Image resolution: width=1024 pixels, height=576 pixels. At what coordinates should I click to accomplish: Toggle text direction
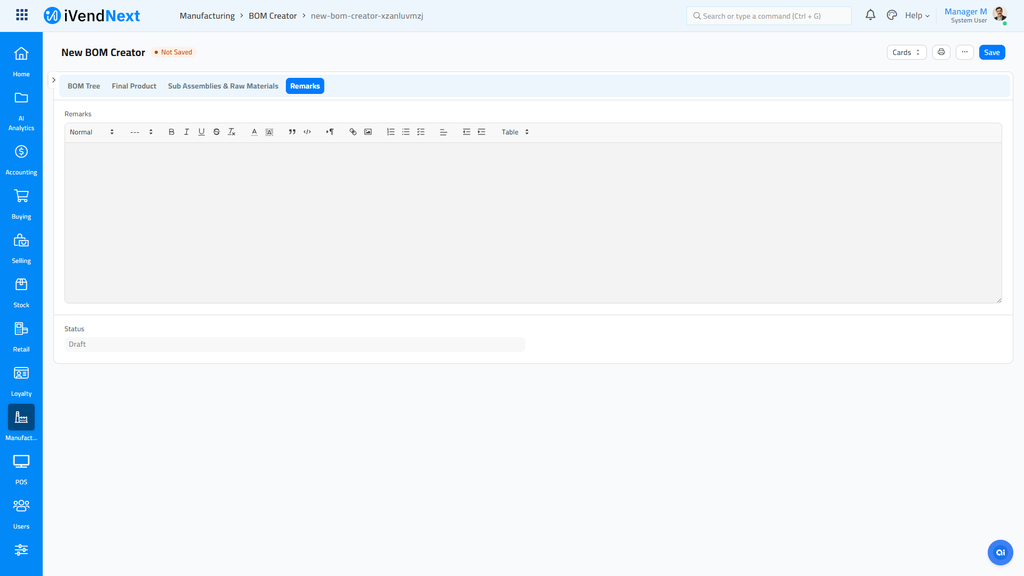(x=330, y=132)
